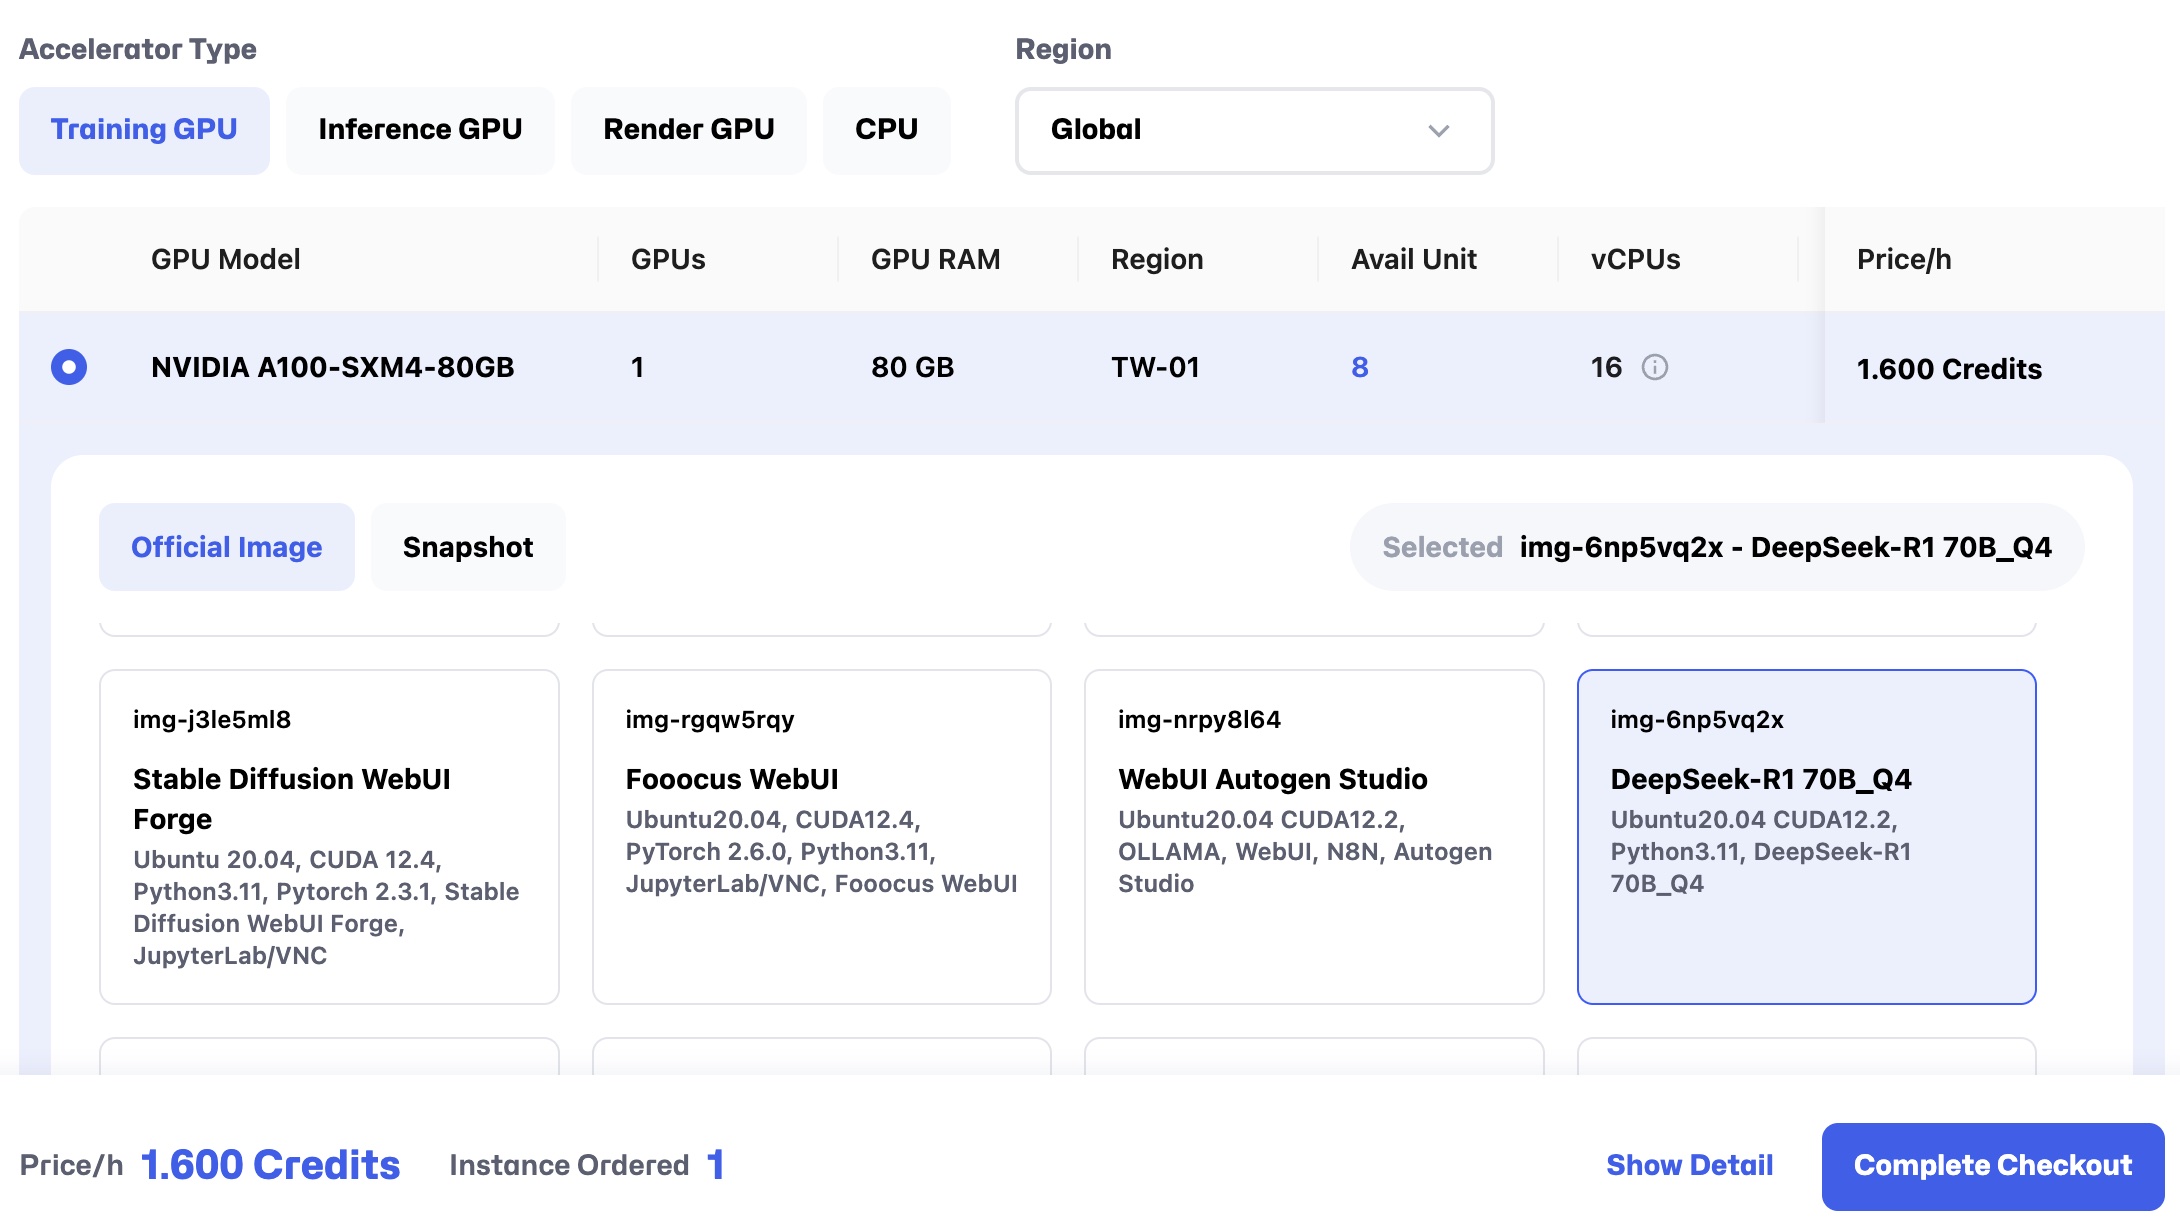Open the Snapshot tab
The height and width of the screenshot is (1232, 2180).
[x=467, y=547]
